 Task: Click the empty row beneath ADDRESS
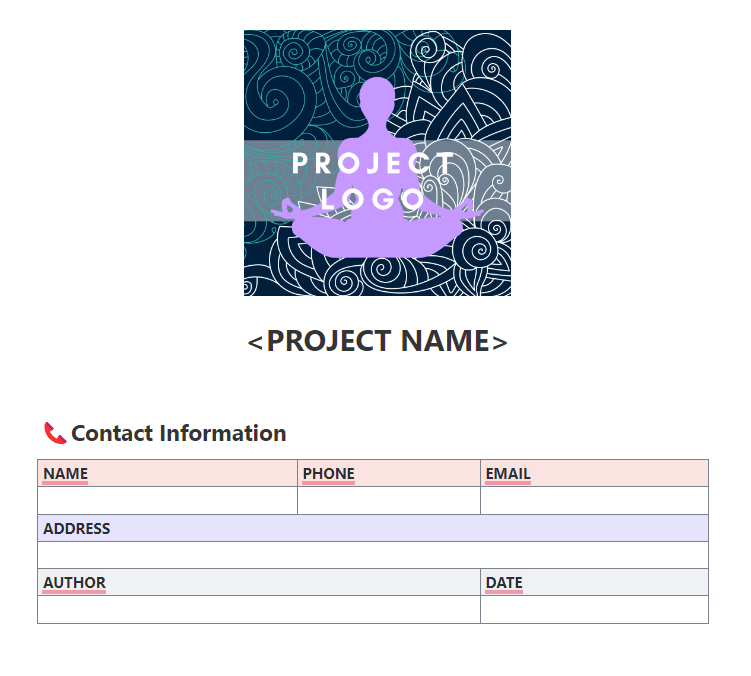pos(372,555)
